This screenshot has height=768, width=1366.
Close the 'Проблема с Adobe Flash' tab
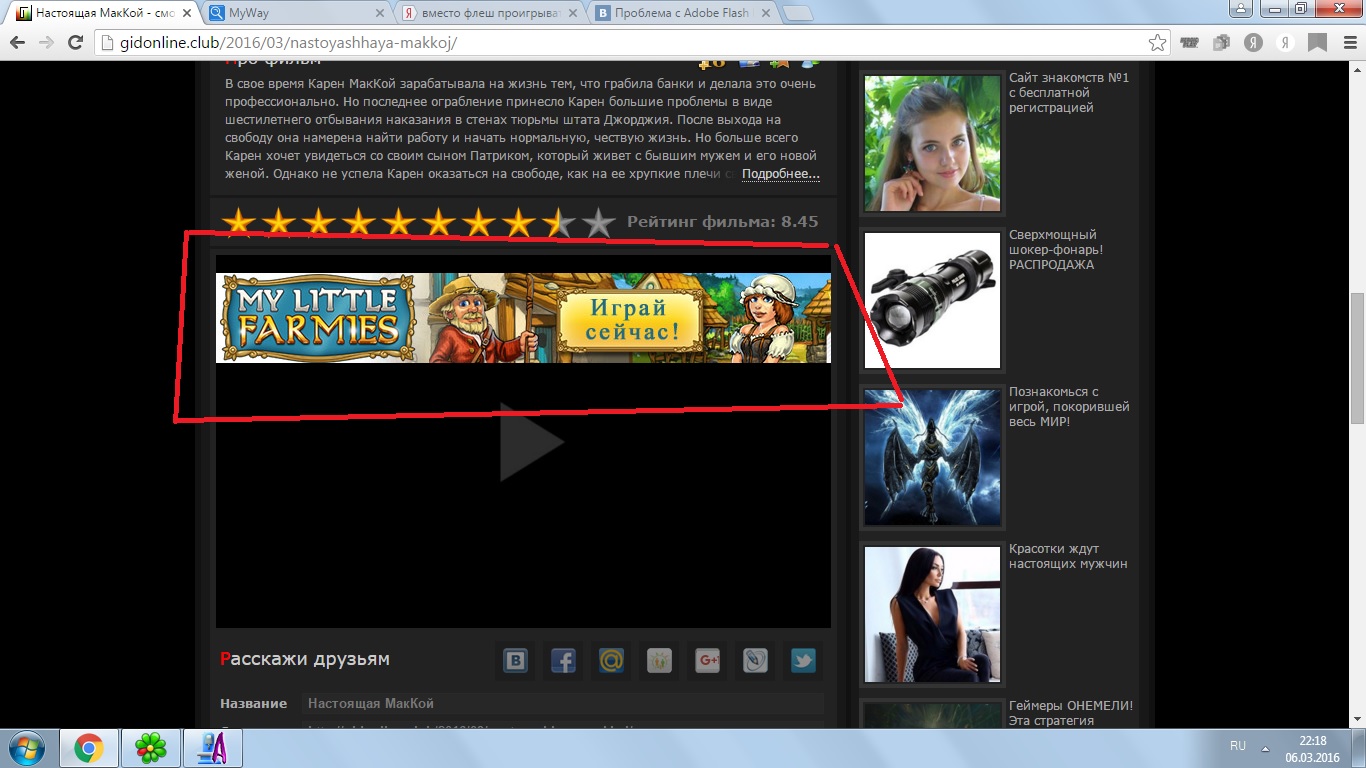768,14
